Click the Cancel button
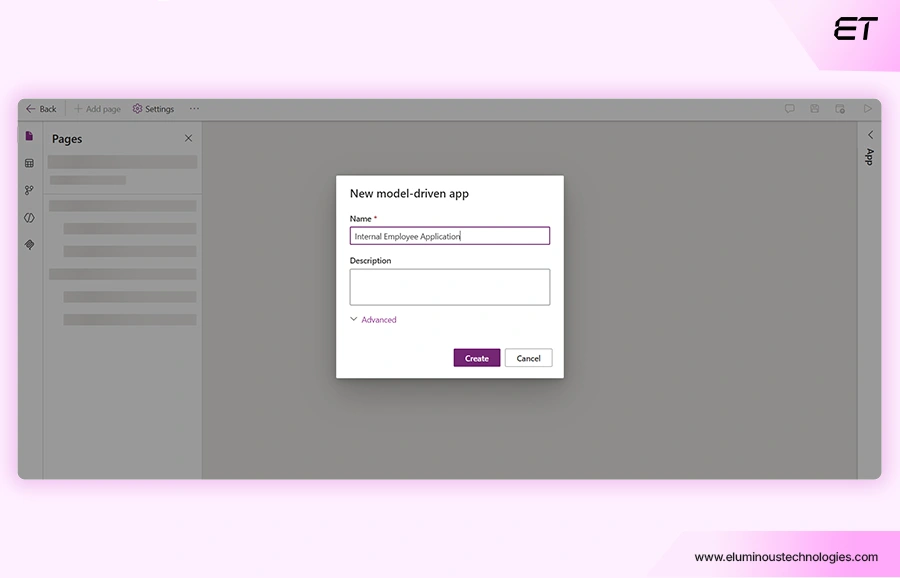 528,358
